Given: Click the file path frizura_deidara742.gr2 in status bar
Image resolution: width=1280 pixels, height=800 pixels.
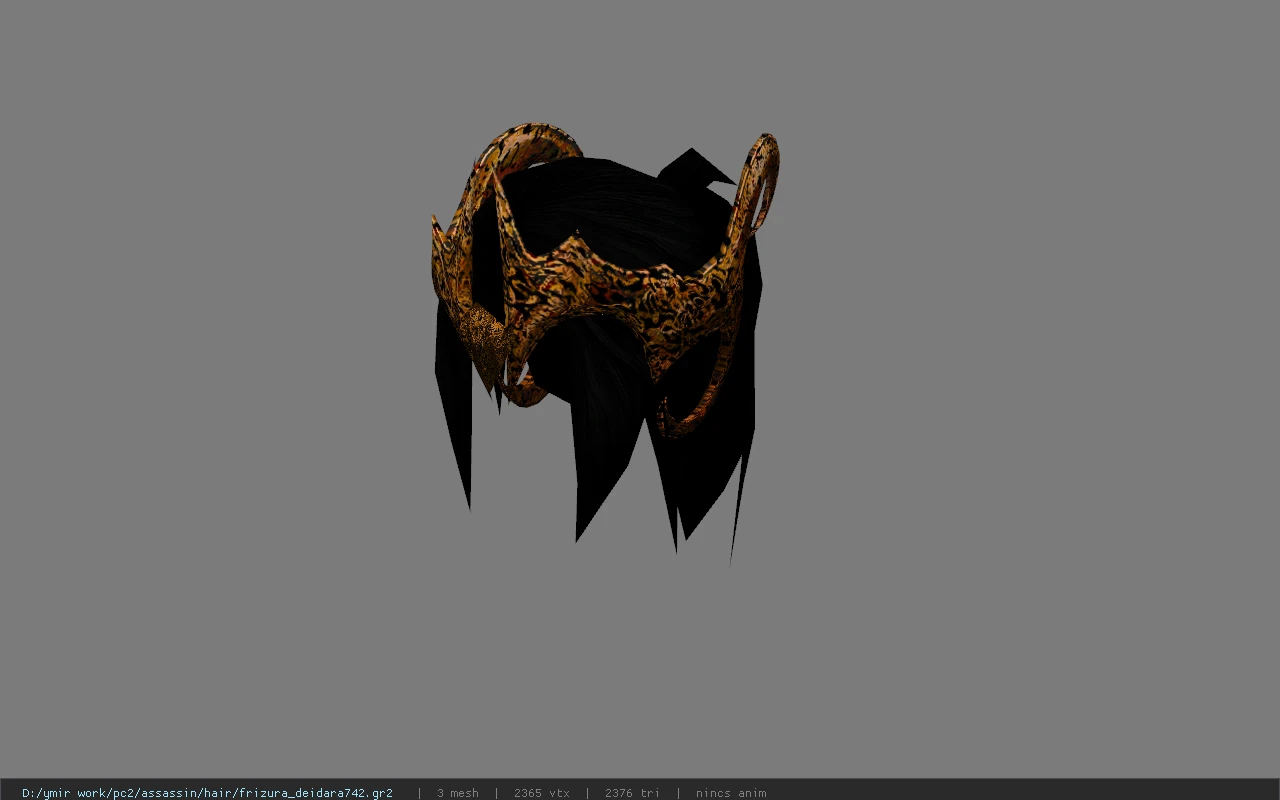Looking at the screenshot, I should click(x=207, y=793).
